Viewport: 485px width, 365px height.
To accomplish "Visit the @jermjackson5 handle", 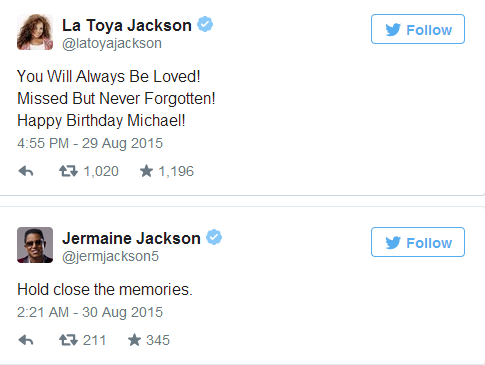I will pyautogui.click(x=110, y=257).
